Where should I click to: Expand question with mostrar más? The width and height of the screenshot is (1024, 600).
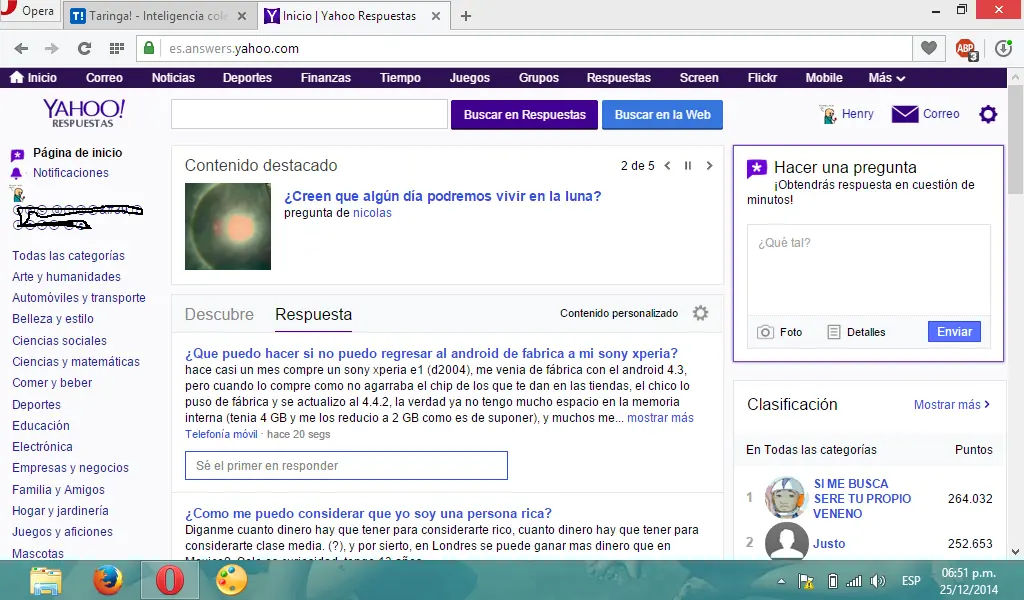click(x=660, y=418)
